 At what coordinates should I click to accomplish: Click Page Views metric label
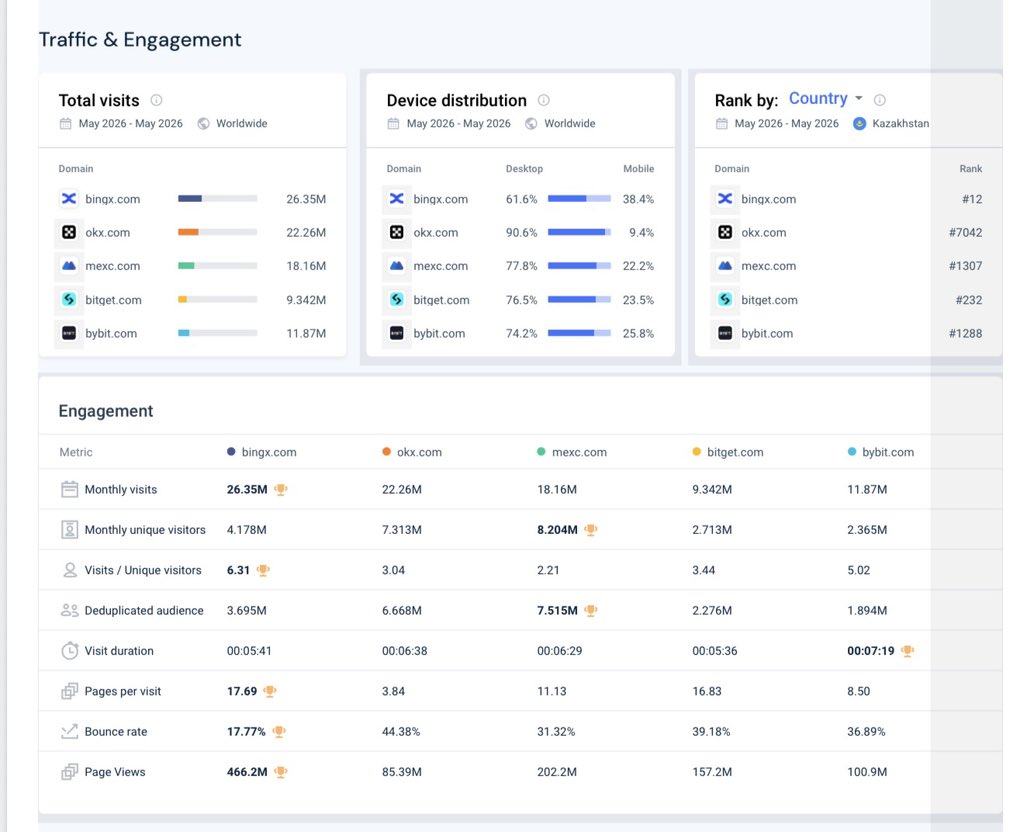pyautogui.click(x=115, y=772)
